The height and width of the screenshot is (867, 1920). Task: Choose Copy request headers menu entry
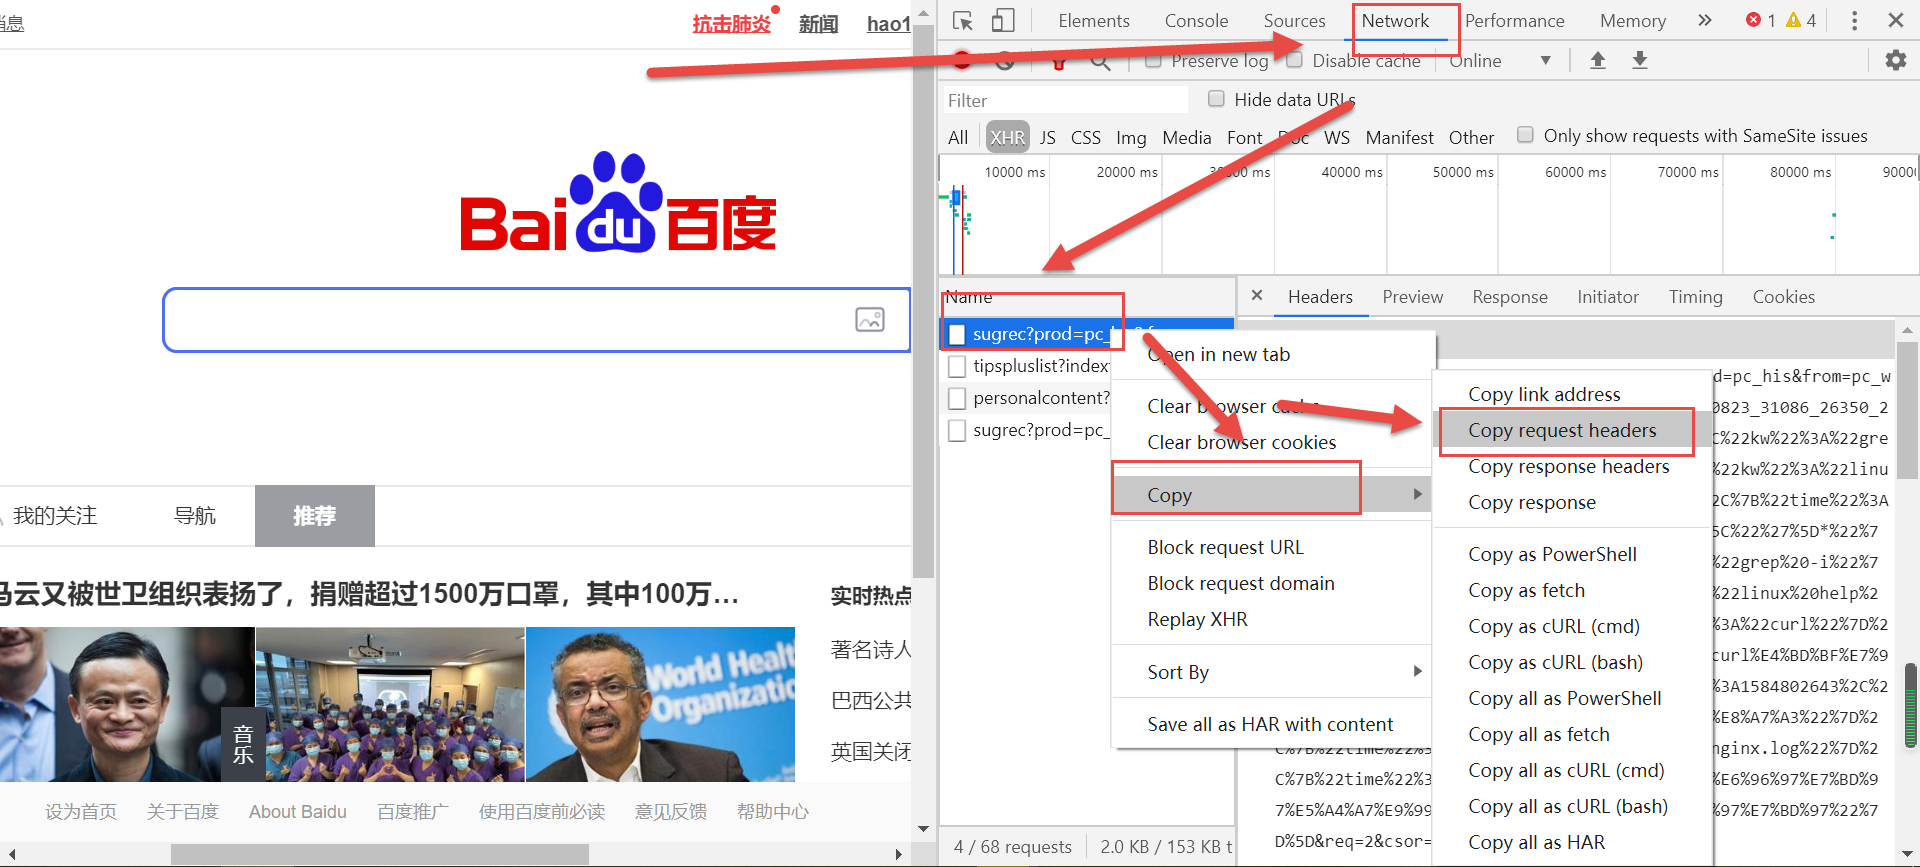coord(1562,430)
